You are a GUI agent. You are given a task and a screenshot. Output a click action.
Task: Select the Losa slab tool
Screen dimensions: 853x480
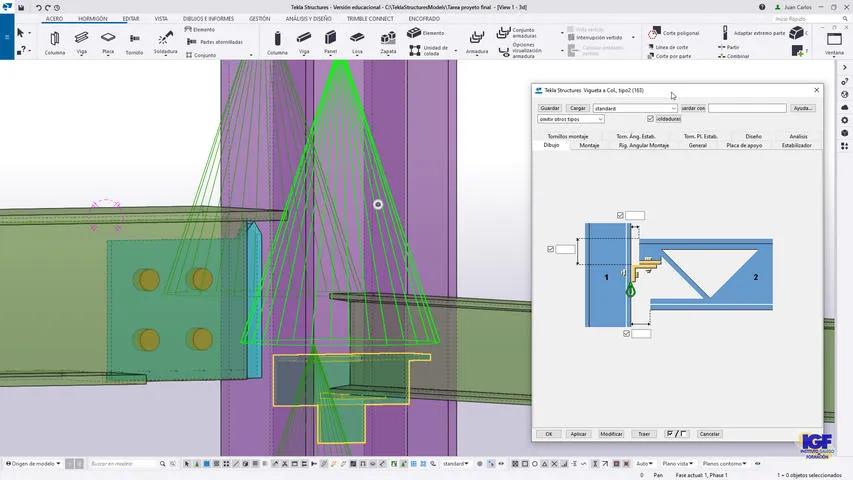point(357,42)
